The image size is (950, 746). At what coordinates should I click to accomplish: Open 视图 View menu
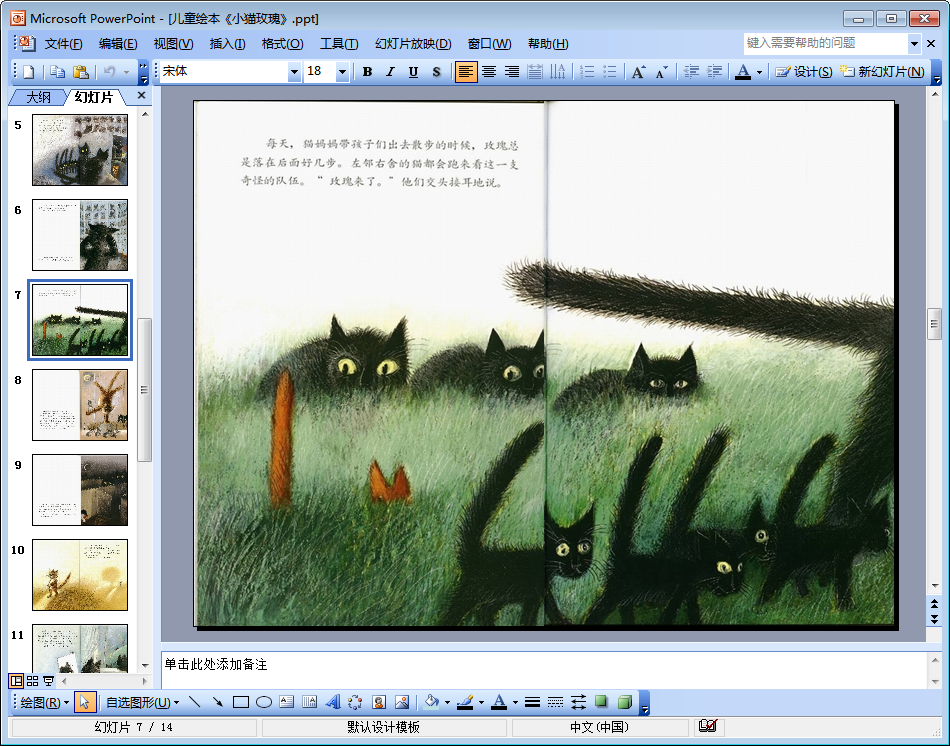click(173, 44)
